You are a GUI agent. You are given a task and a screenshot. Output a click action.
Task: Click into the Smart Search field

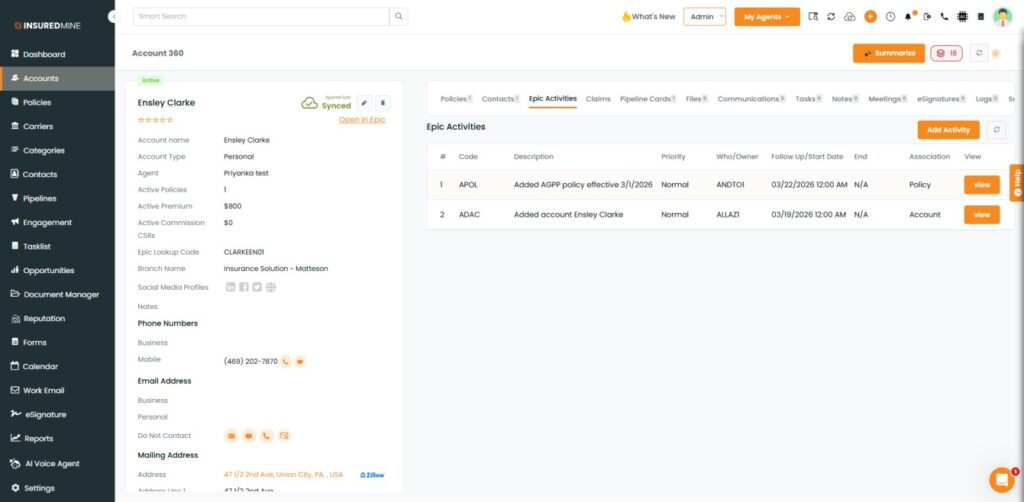click(260, 17)
